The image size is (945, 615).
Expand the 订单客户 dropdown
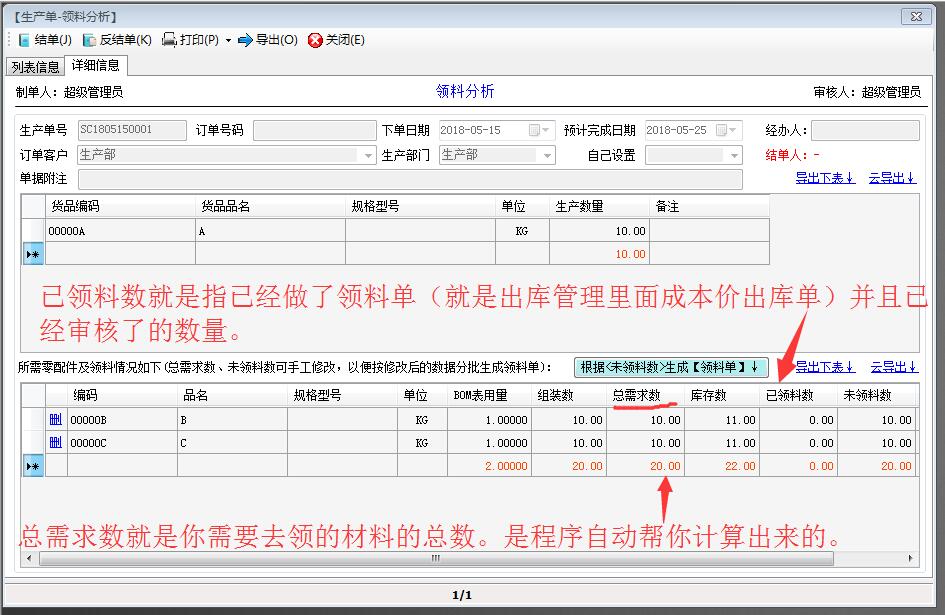[x=368, y=156]
